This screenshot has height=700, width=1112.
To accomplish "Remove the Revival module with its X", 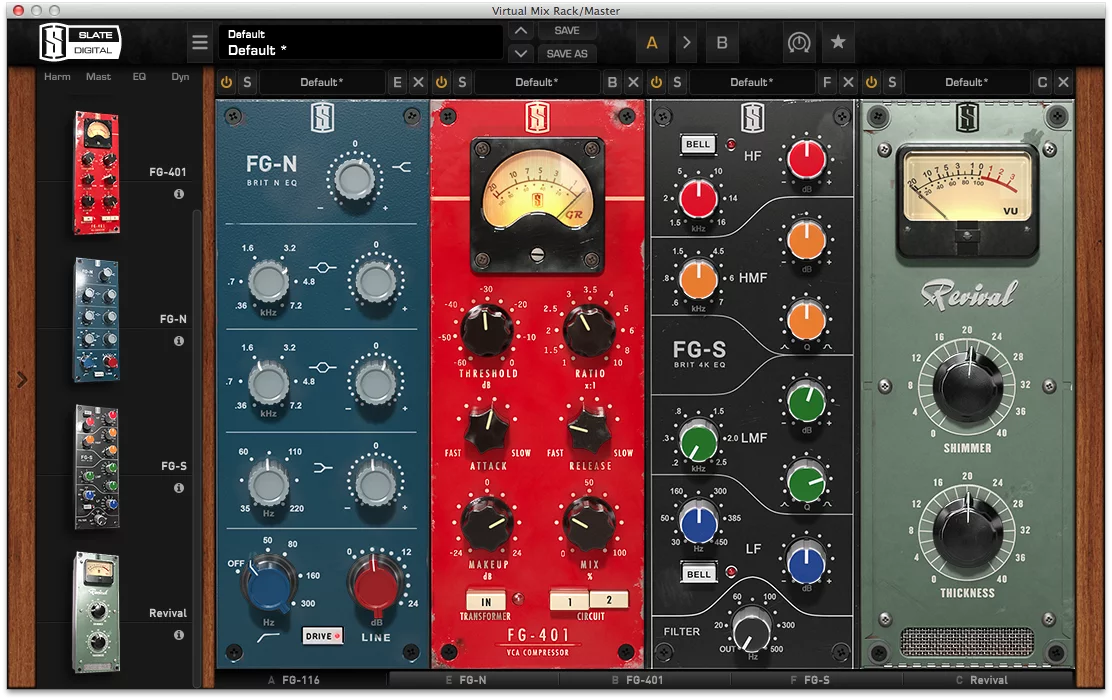I will click(x=1063, y=82).
